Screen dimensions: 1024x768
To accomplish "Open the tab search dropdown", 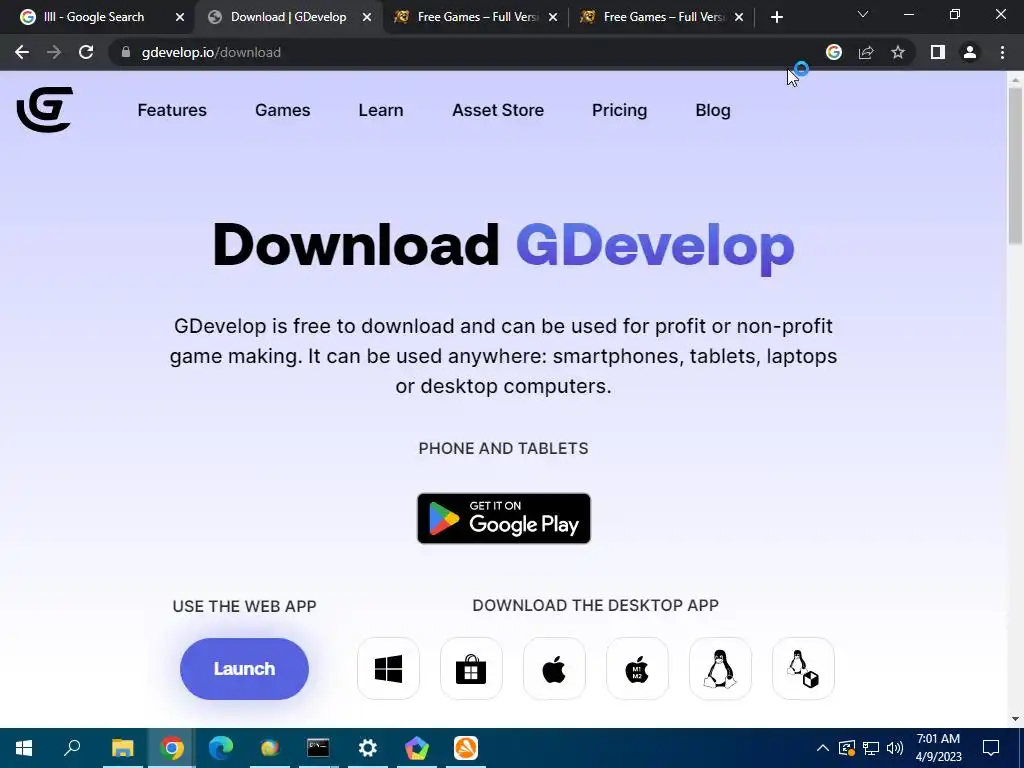I will 863,14.
